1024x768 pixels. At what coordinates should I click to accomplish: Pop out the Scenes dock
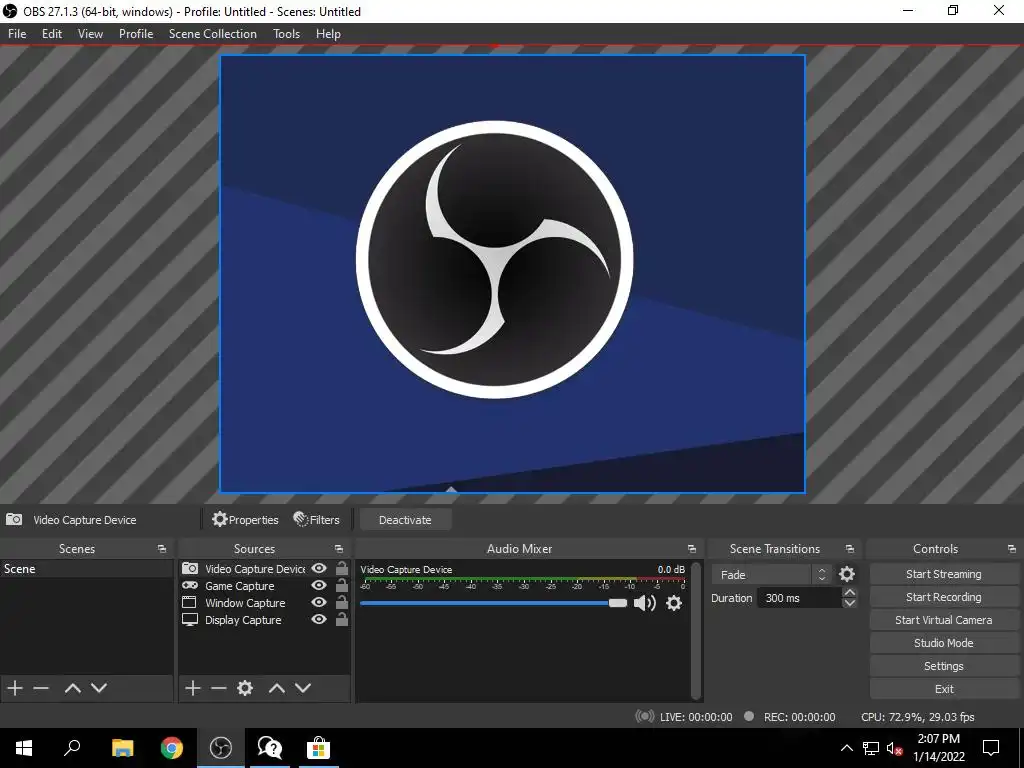pyautogui.click(x=161, y=549)
